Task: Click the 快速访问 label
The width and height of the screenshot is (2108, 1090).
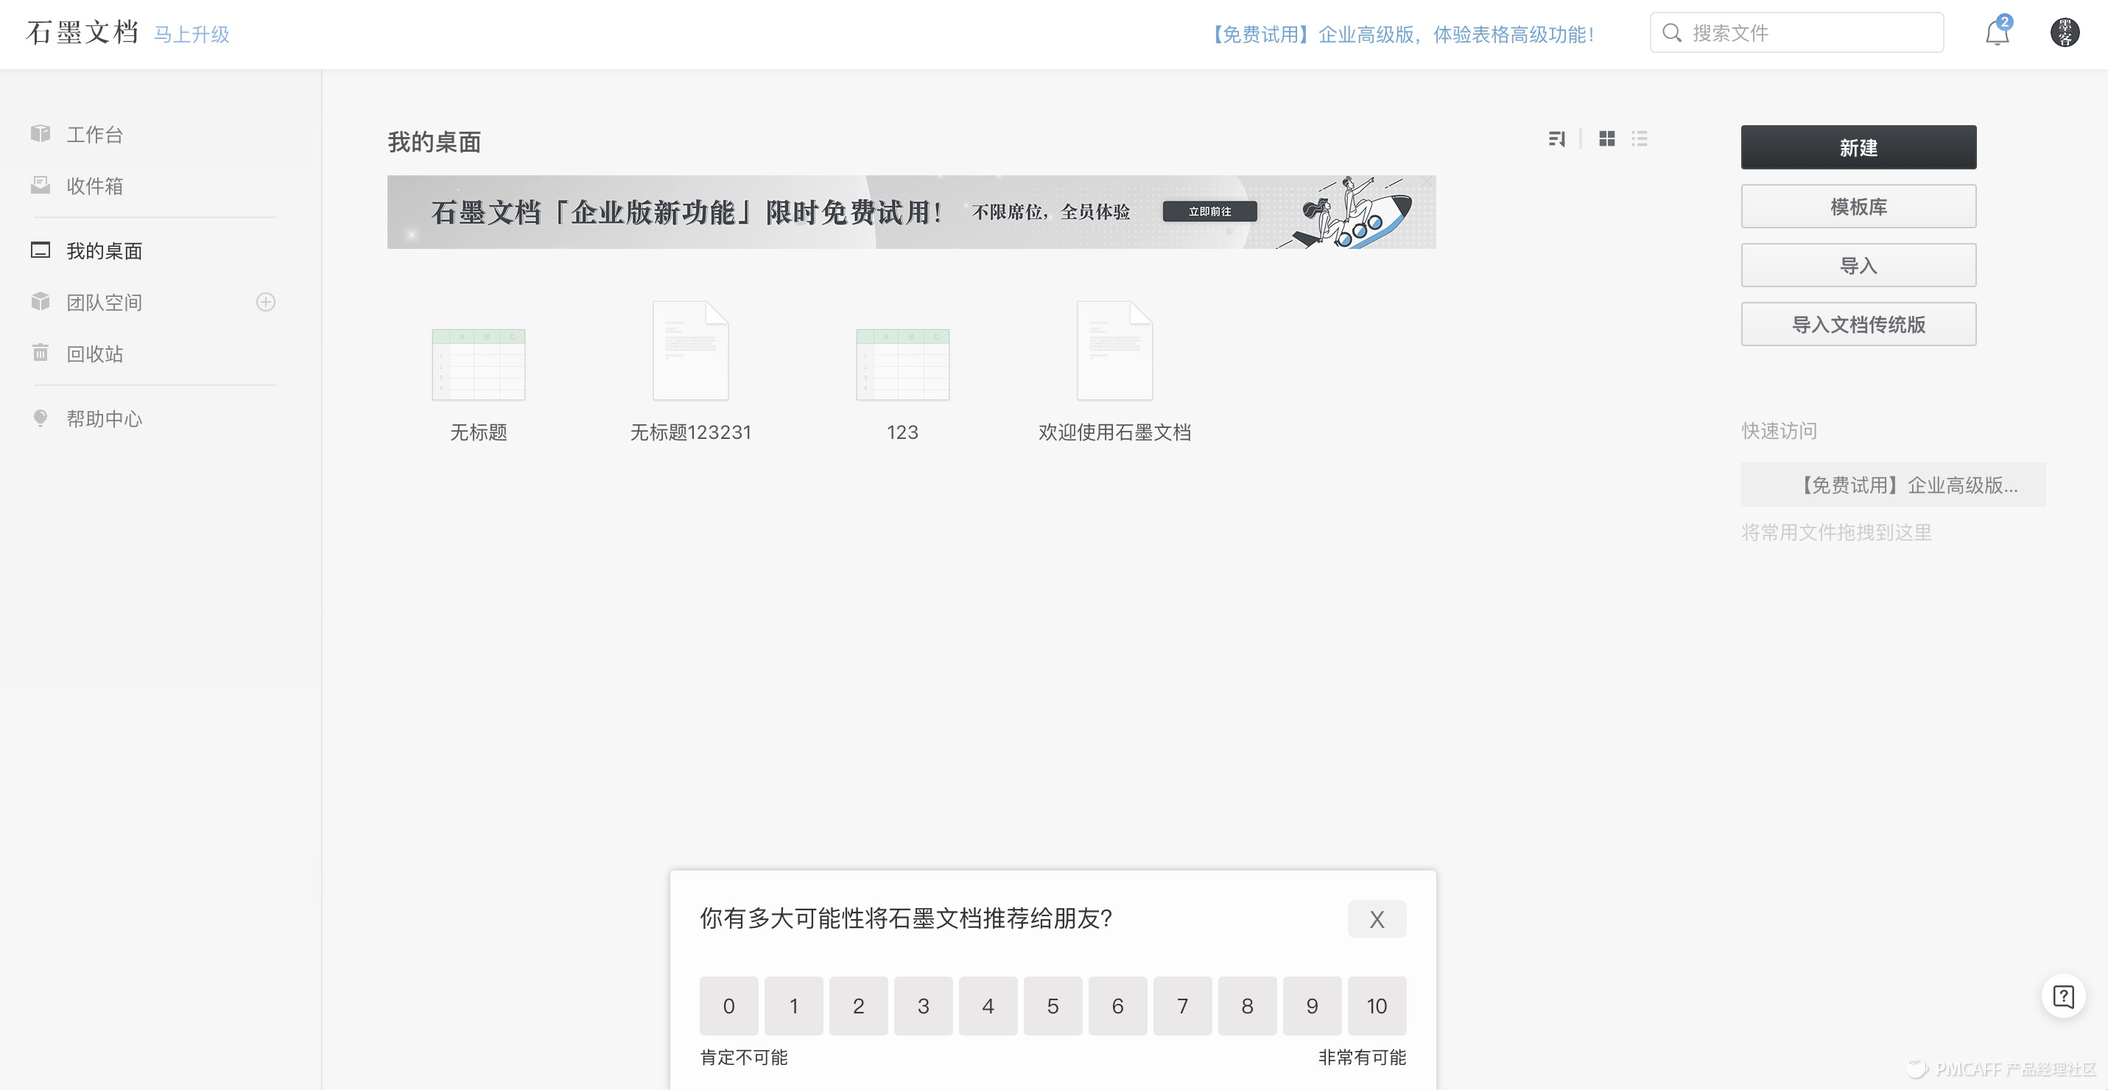Action: [1779, 431]
